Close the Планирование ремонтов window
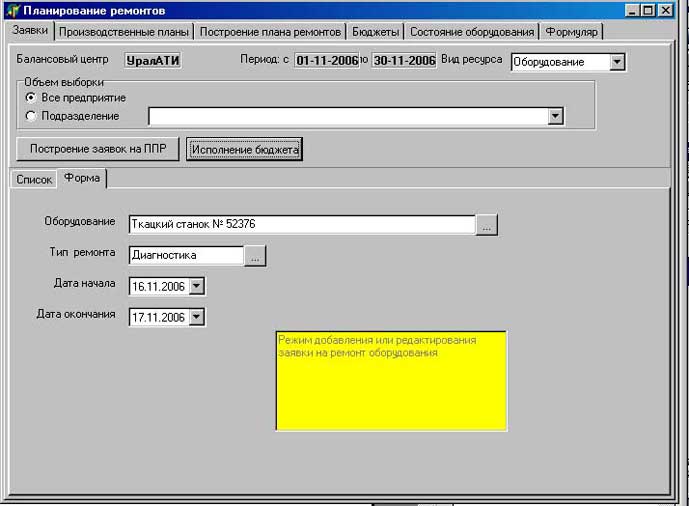This screenshot has height=506, width=689. [666, 11]
